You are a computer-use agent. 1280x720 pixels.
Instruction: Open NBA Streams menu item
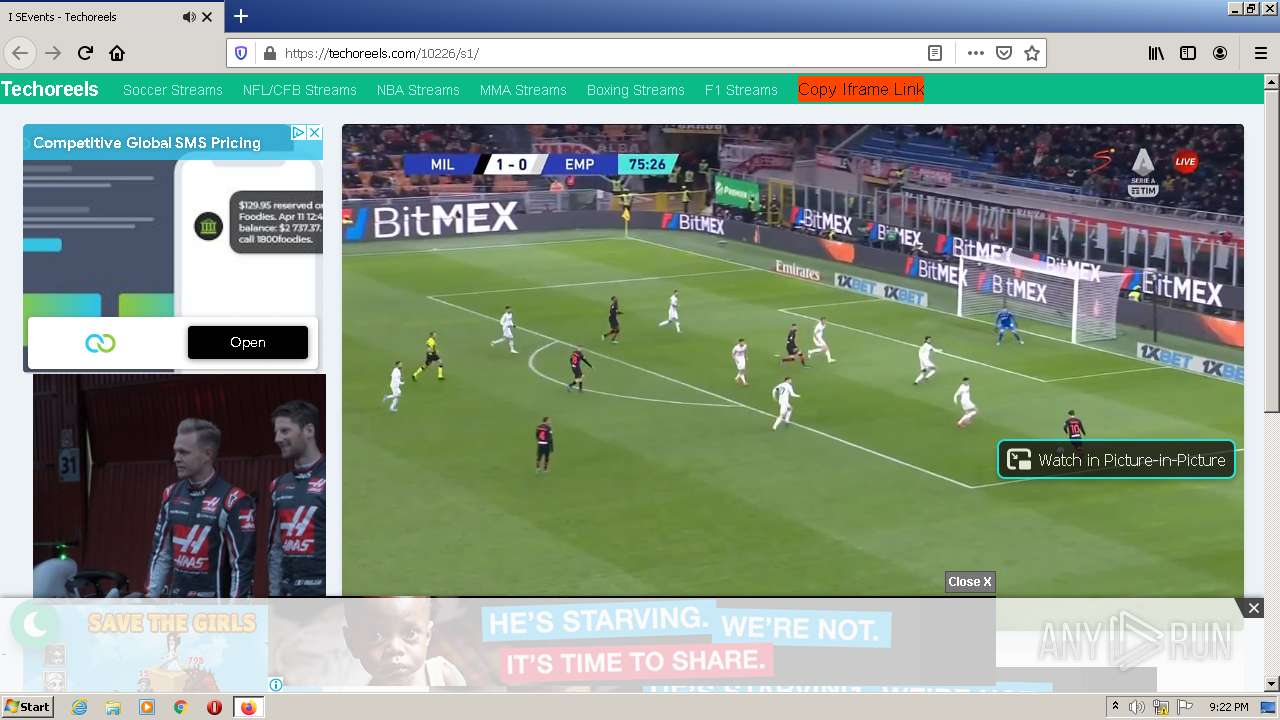pos(418,90)
